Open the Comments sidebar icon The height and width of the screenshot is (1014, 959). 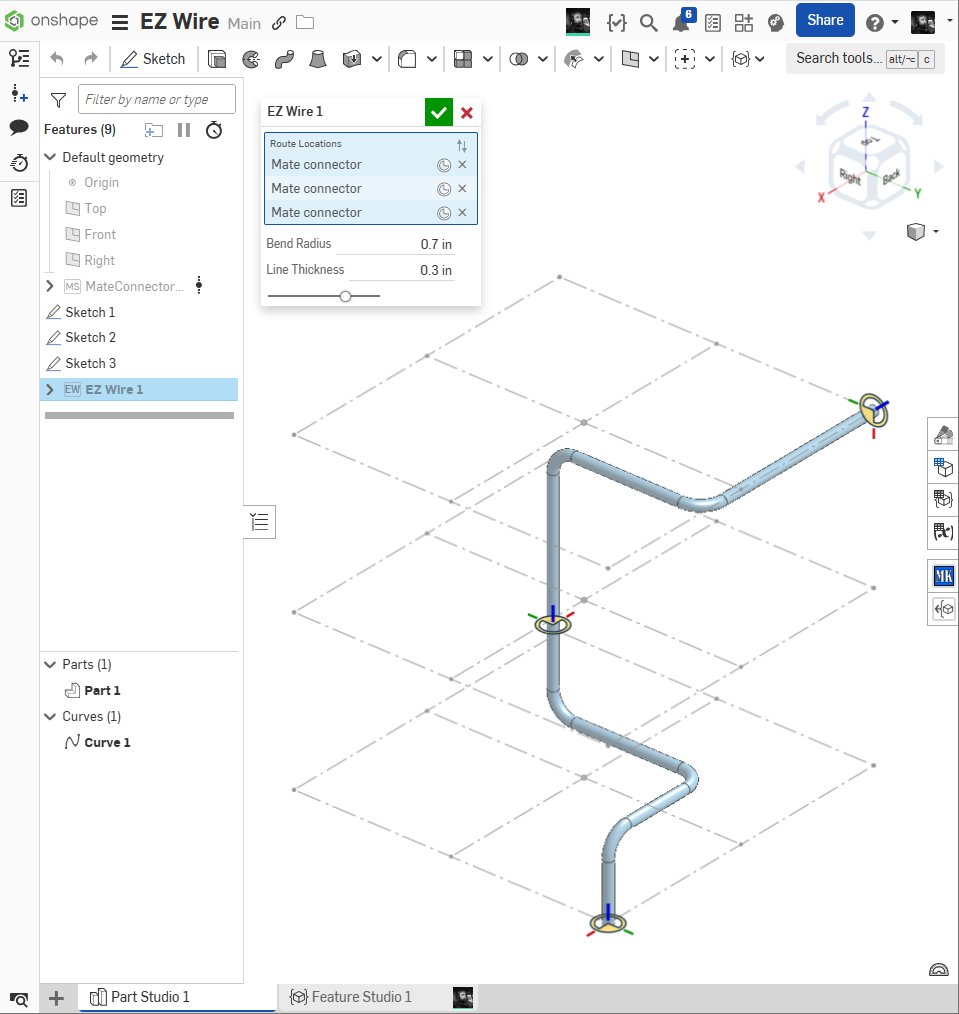[x=19, y=127]
